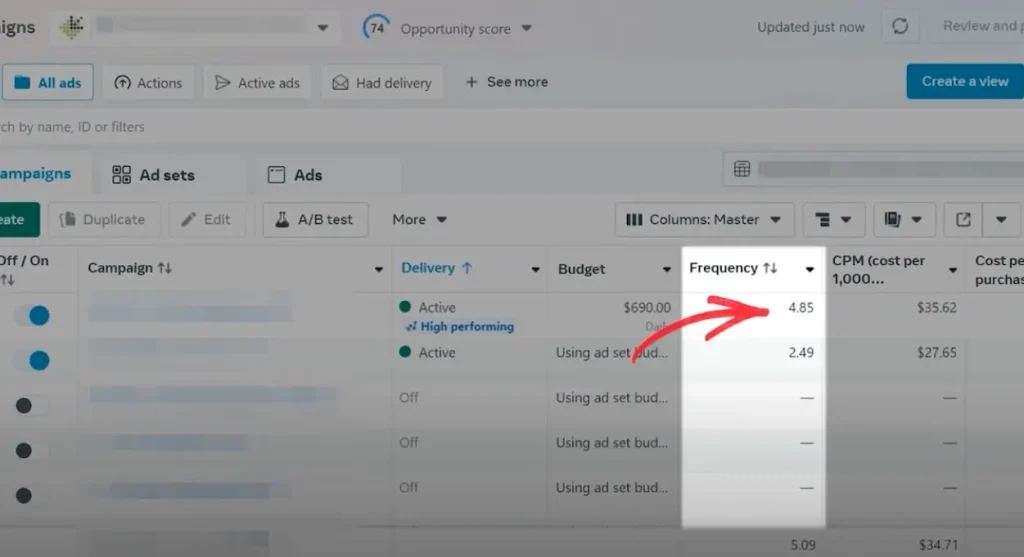Sort by the Off / On arrows

[x=7, y=280]
